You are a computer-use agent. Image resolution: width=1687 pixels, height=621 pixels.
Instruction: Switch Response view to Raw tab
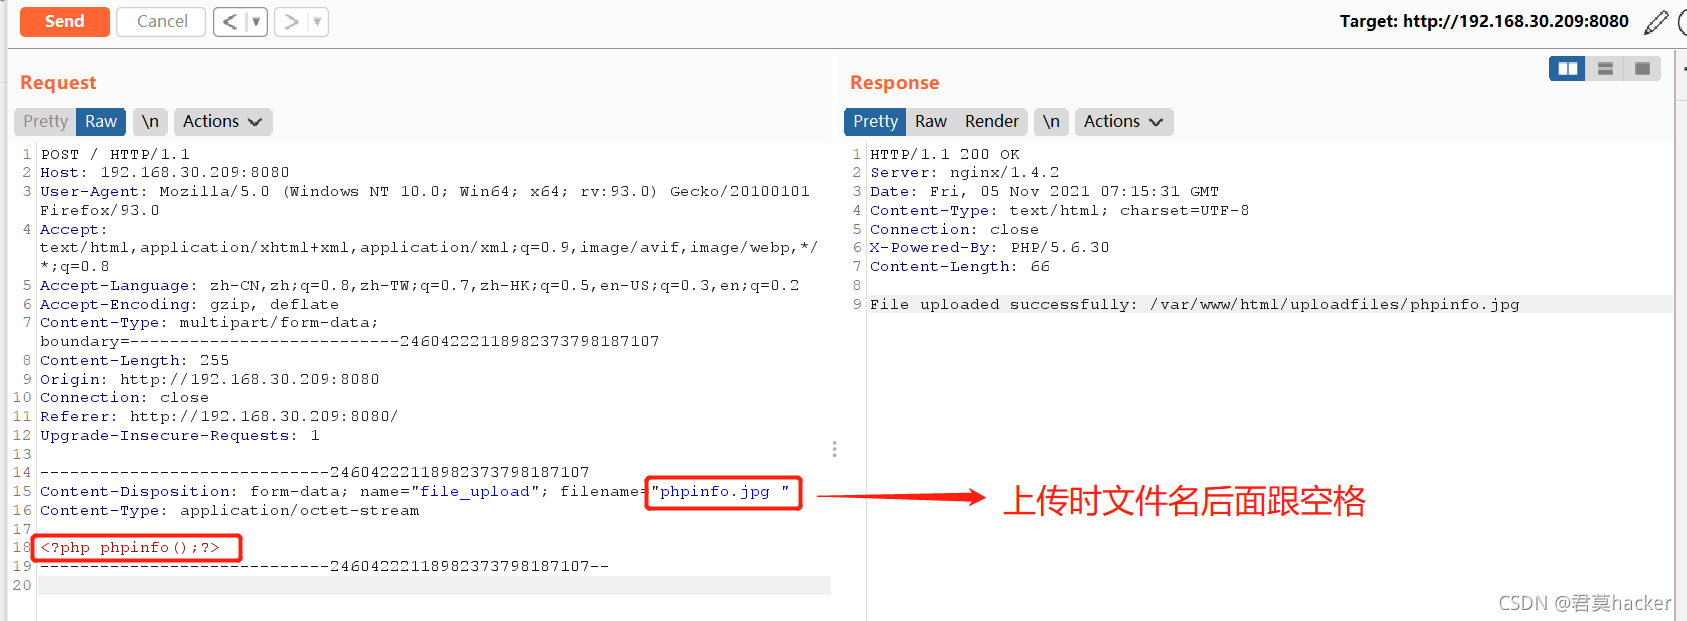[x=931, y=121]
